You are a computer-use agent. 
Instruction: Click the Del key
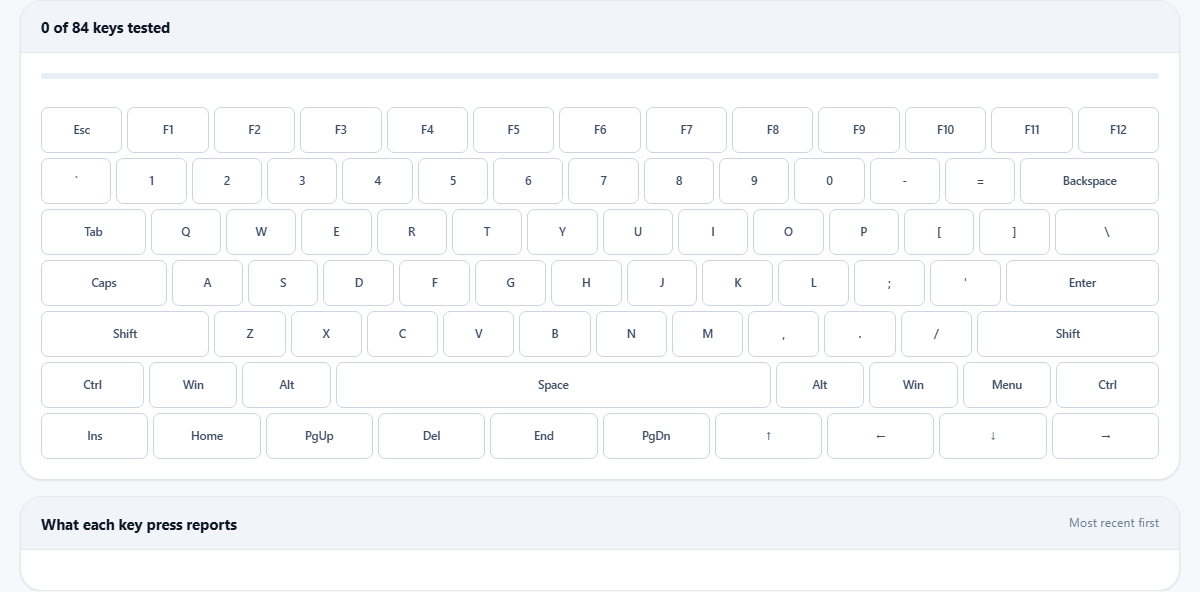[x=431, y=436]
